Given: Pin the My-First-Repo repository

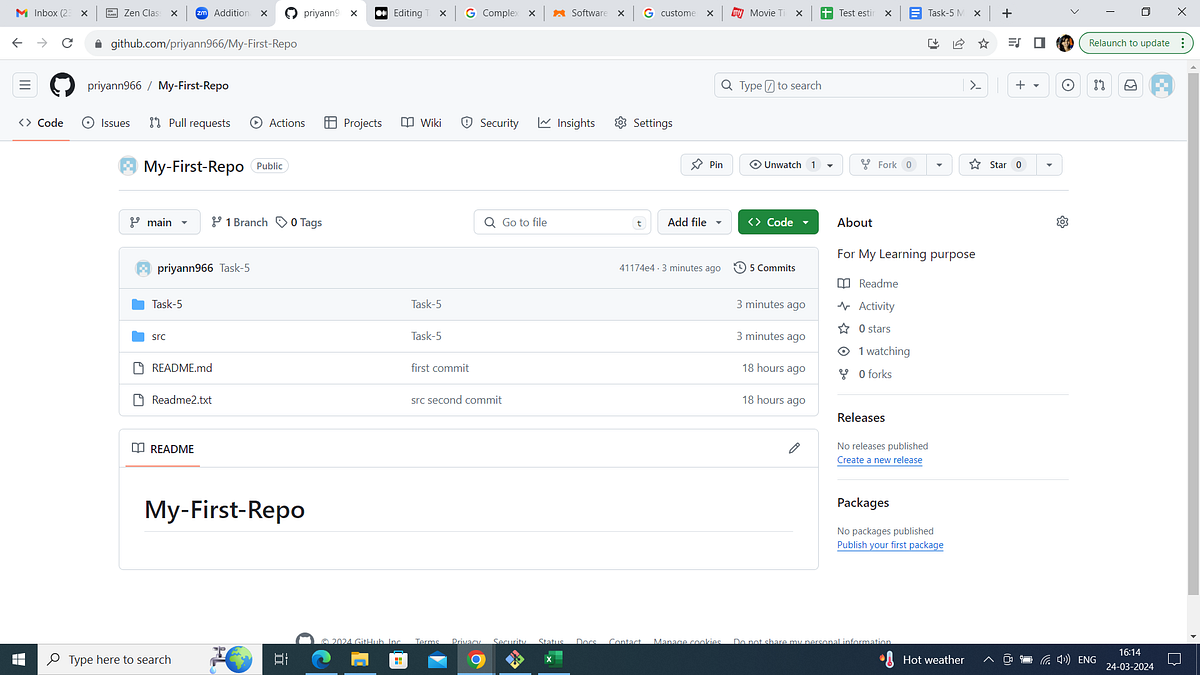Looking at the screenshot, I should [x=706, y=164].
